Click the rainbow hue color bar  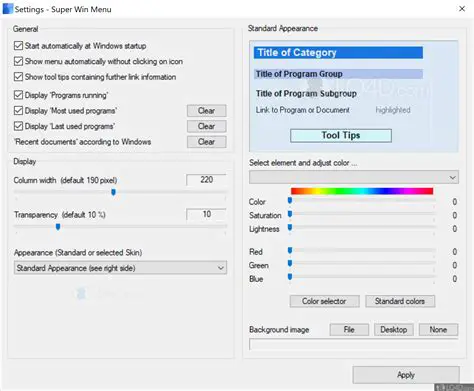(362, 191)
